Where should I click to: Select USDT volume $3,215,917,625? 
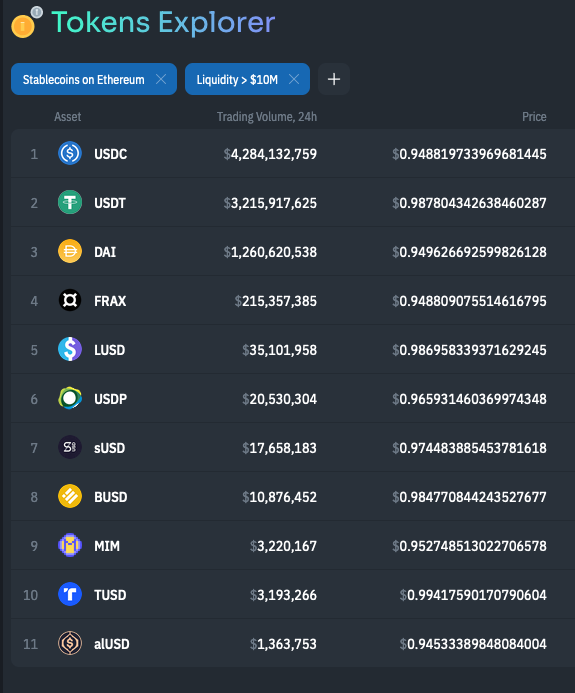point(270,203)
